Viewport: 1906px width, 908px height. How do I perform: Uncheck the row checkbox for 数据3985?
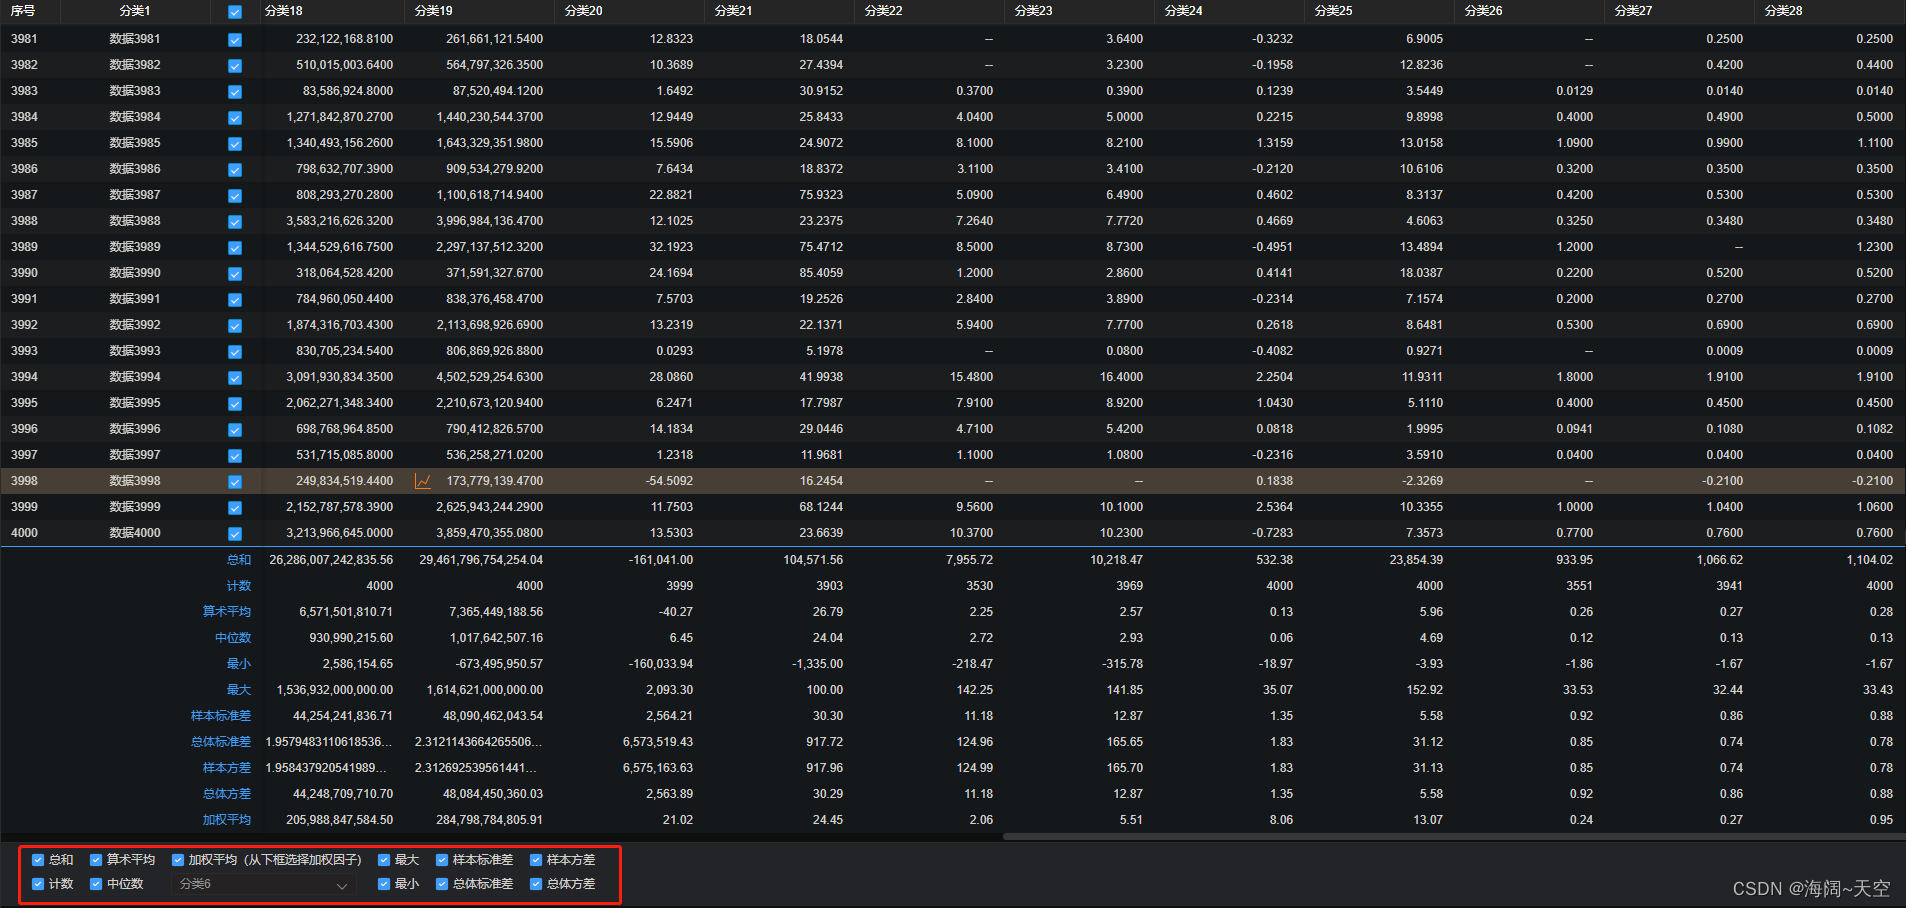pyautogui.click(x=235, y=144)
